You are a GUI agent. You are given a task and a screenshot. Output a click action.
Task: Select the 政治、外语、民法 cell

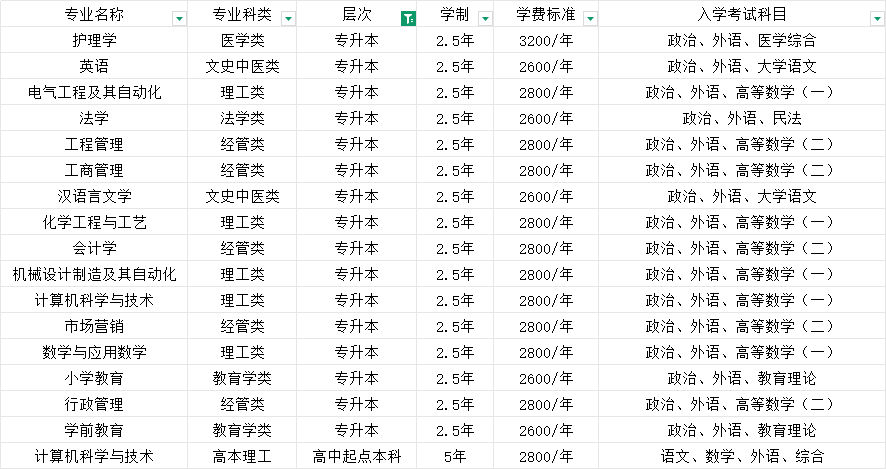[x=742, y=118]
